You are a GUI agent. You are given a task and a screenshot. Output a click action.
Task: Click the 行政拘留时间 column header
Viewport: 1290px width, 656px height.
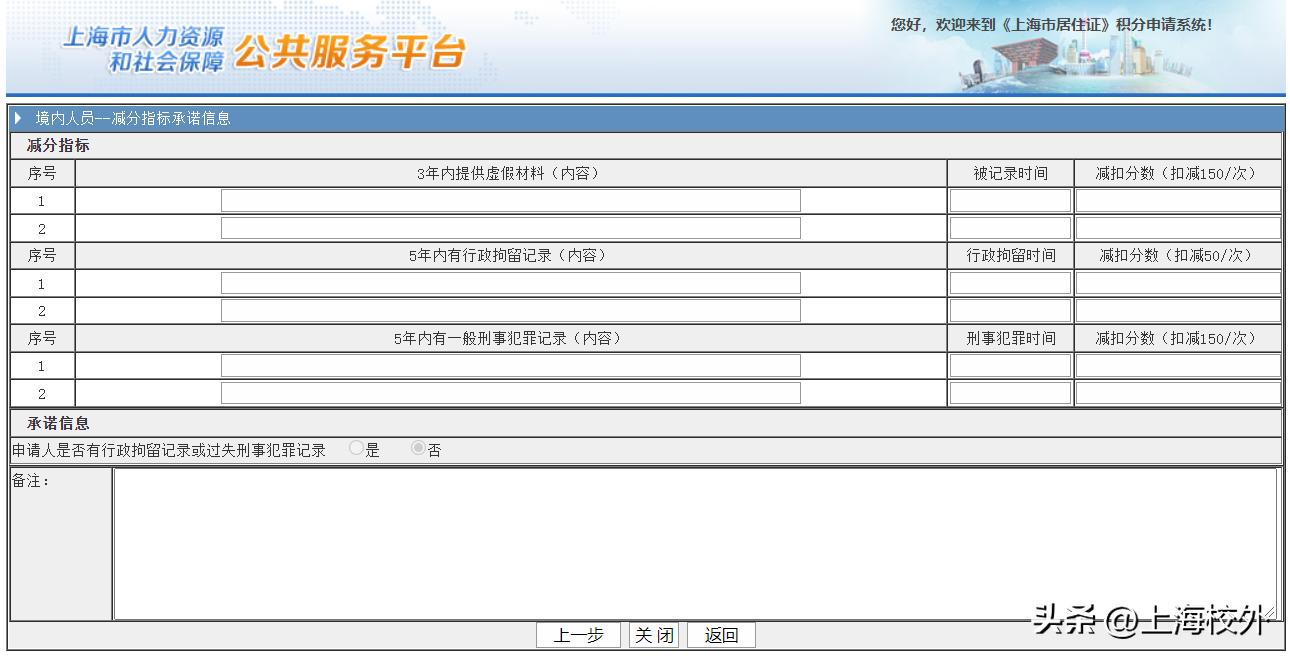[1010, 256]
